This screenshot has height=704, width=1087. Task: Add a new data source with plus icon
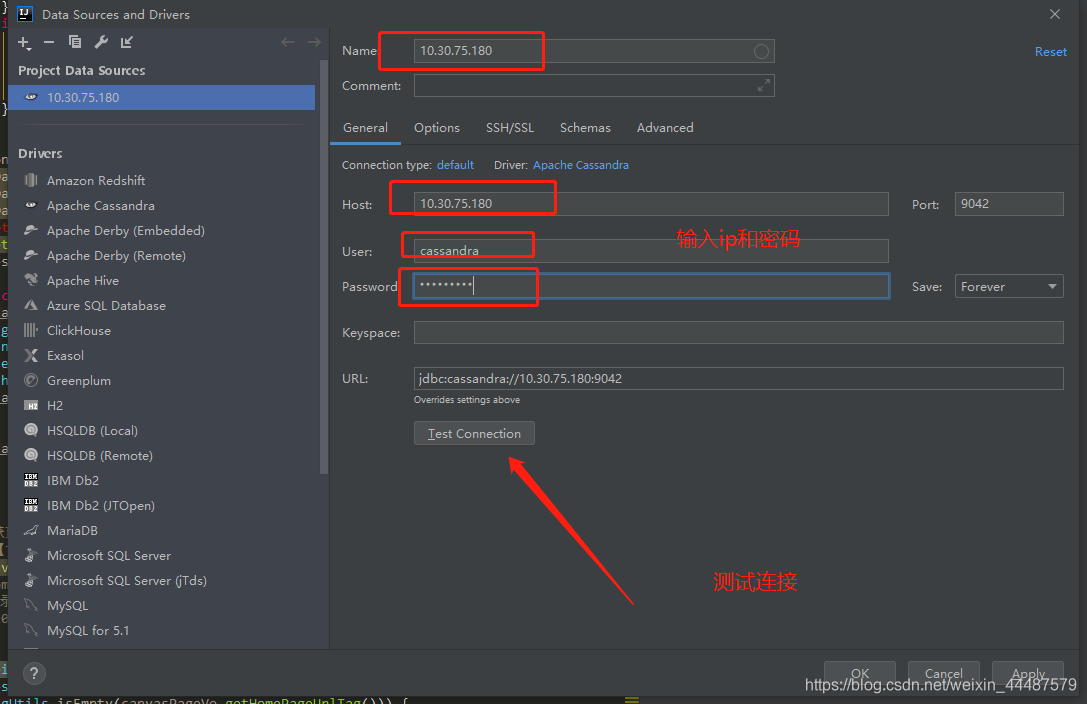24,43
